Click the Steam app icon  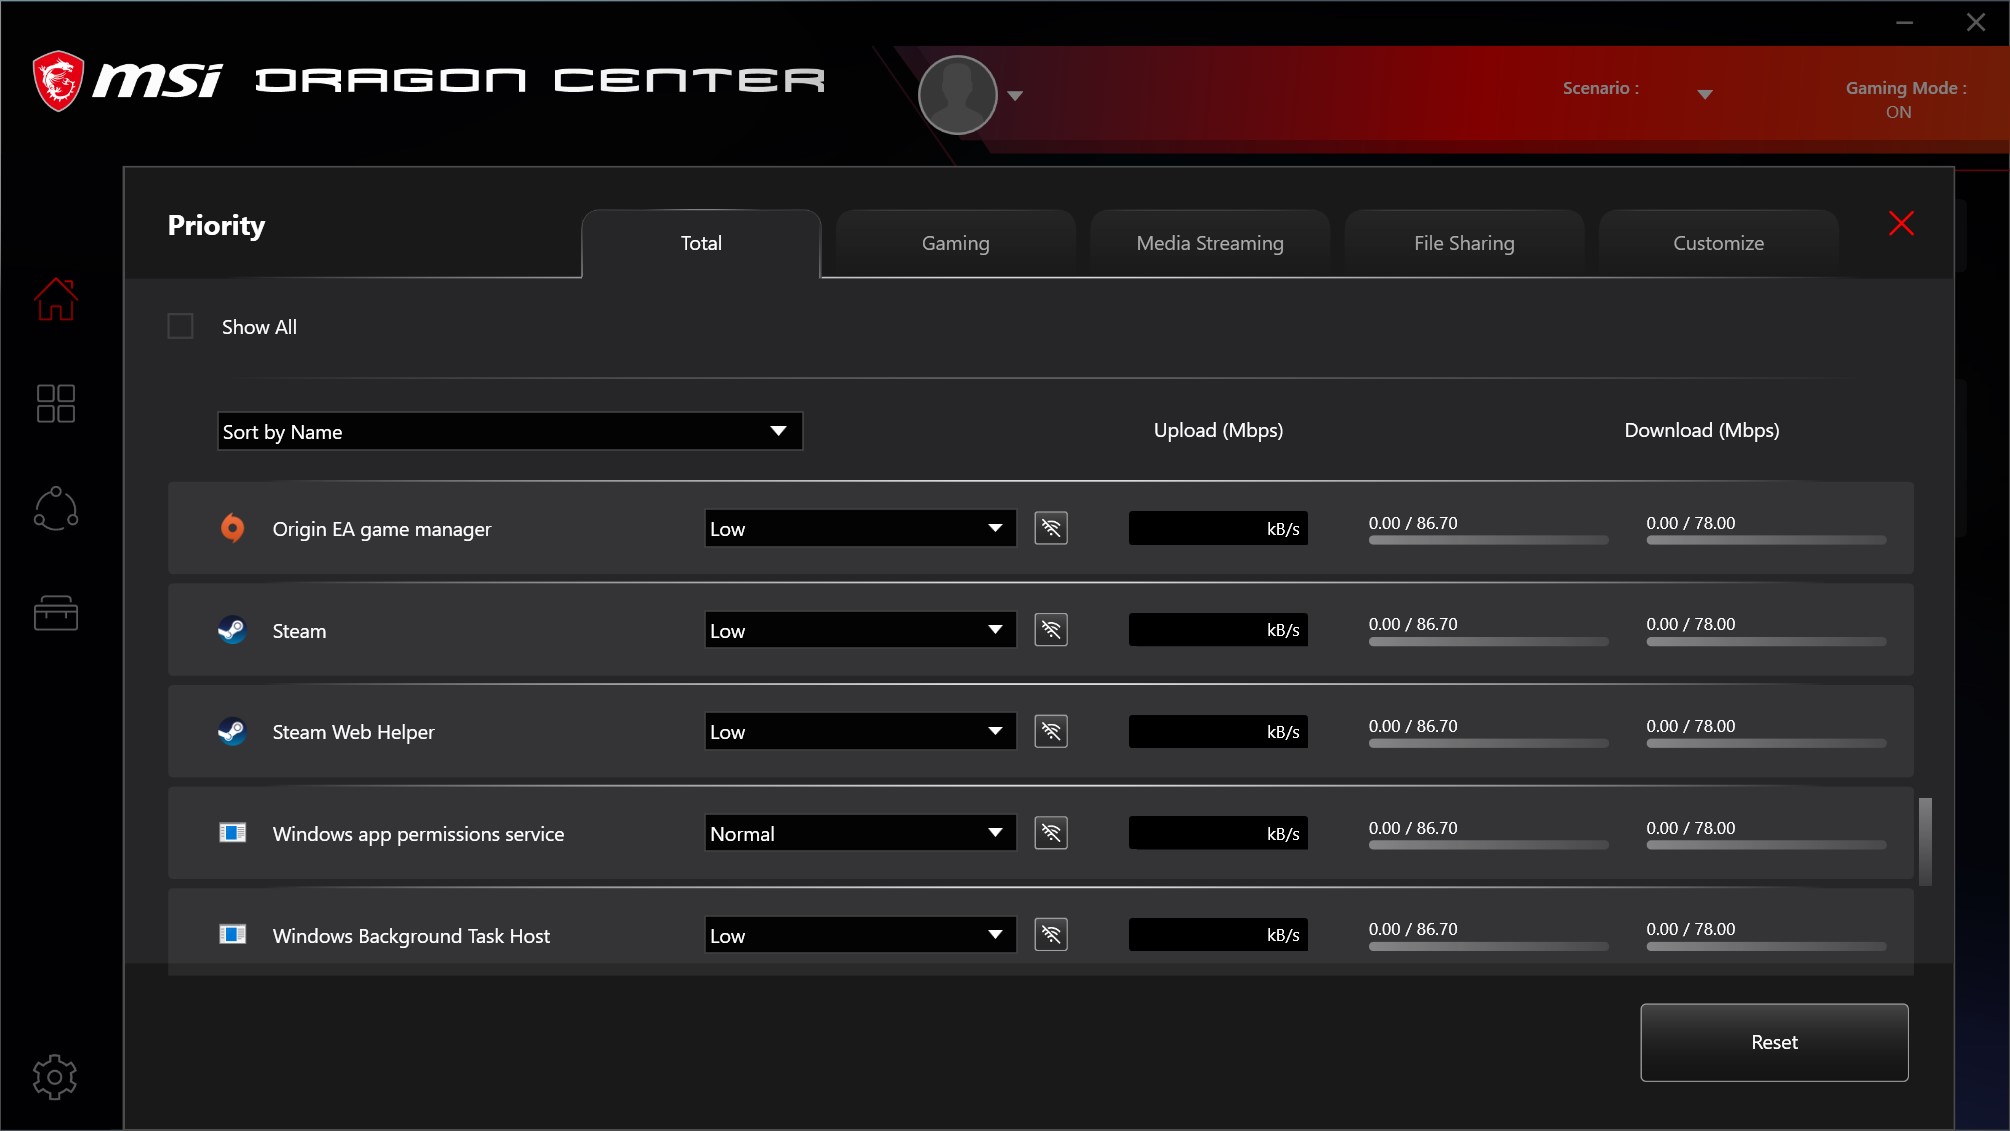[232, 630]
